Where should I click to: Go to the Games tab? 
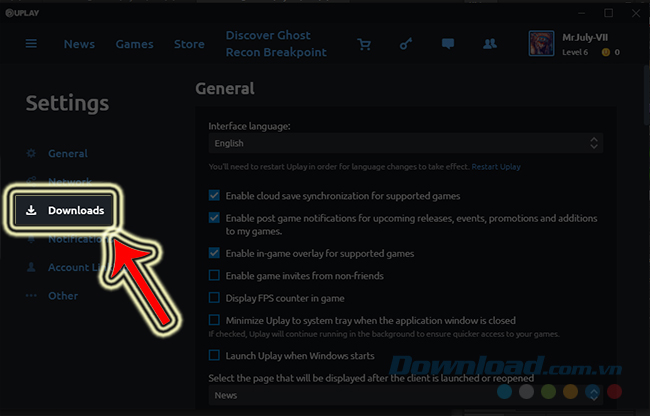coord(134,44)
